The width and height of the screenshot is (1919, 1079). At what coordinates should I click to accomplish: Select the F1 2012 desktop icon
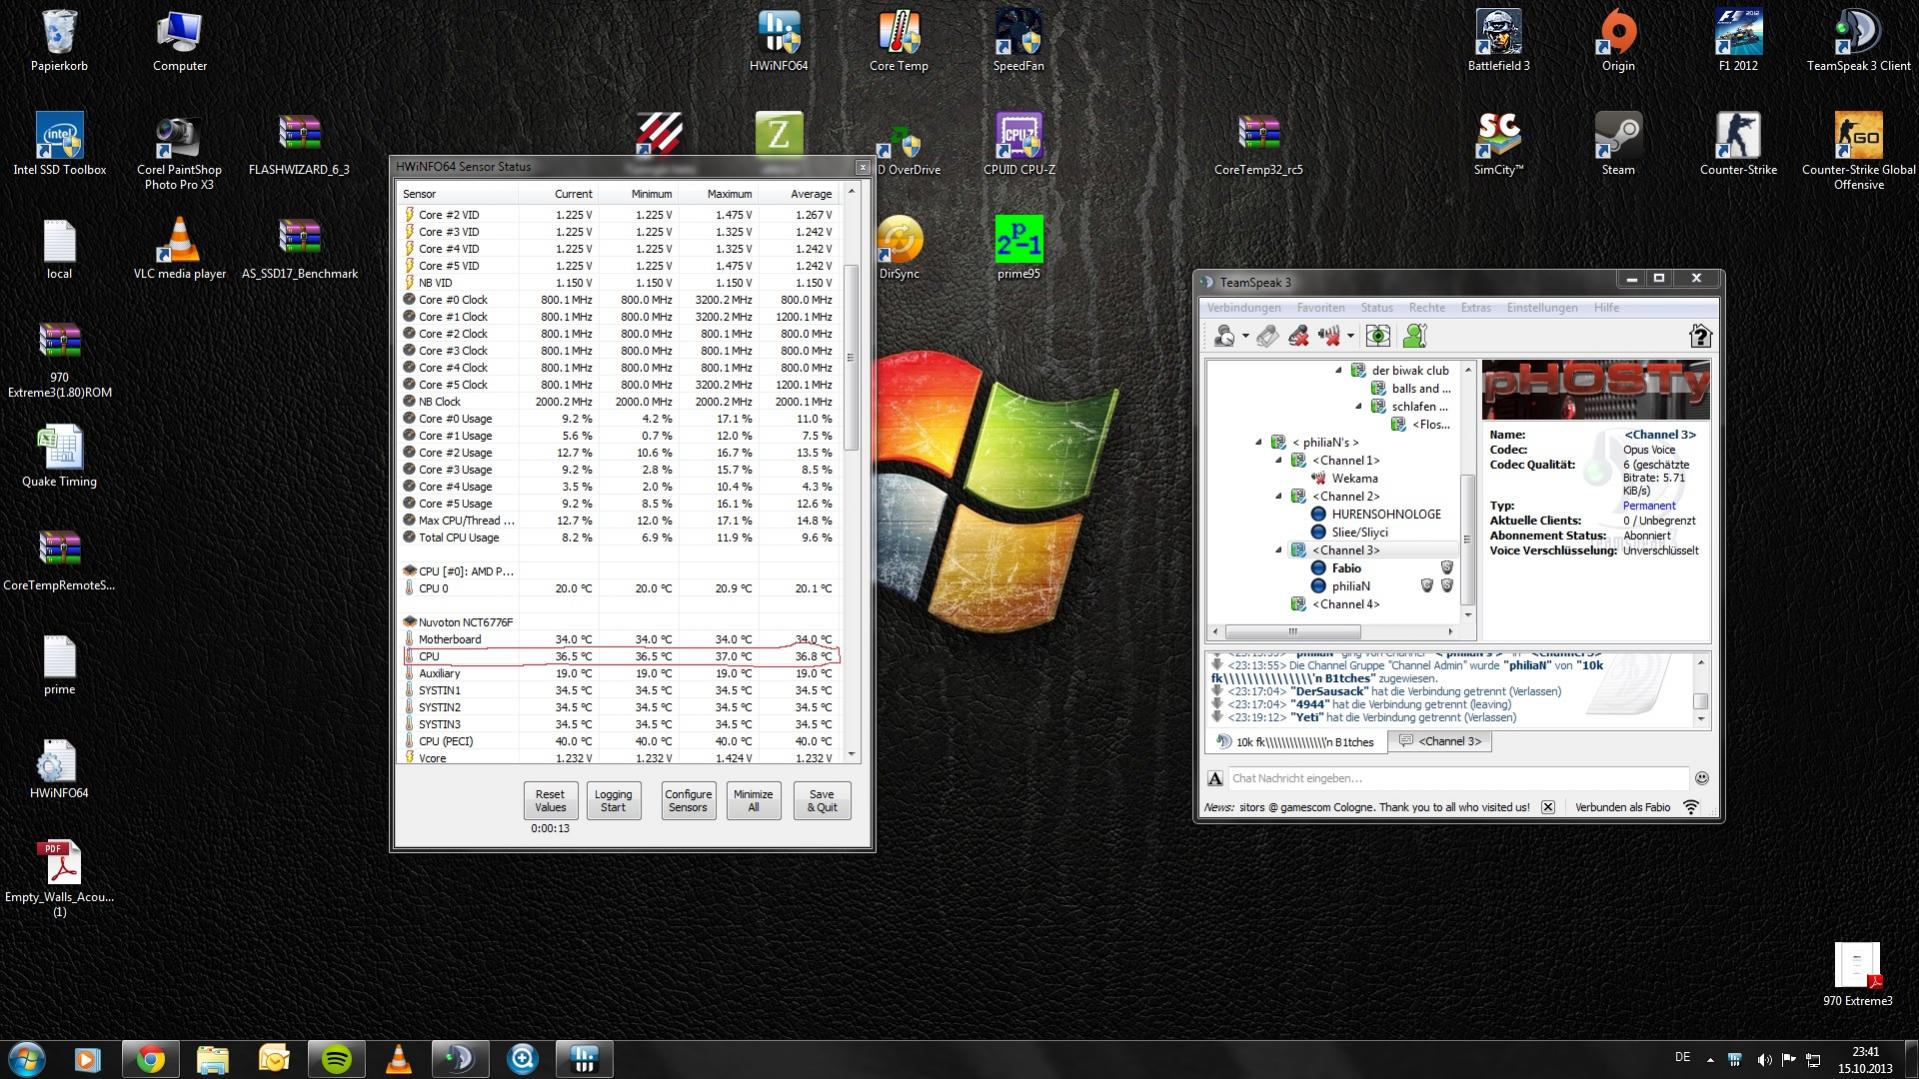tap(1738, 42)
